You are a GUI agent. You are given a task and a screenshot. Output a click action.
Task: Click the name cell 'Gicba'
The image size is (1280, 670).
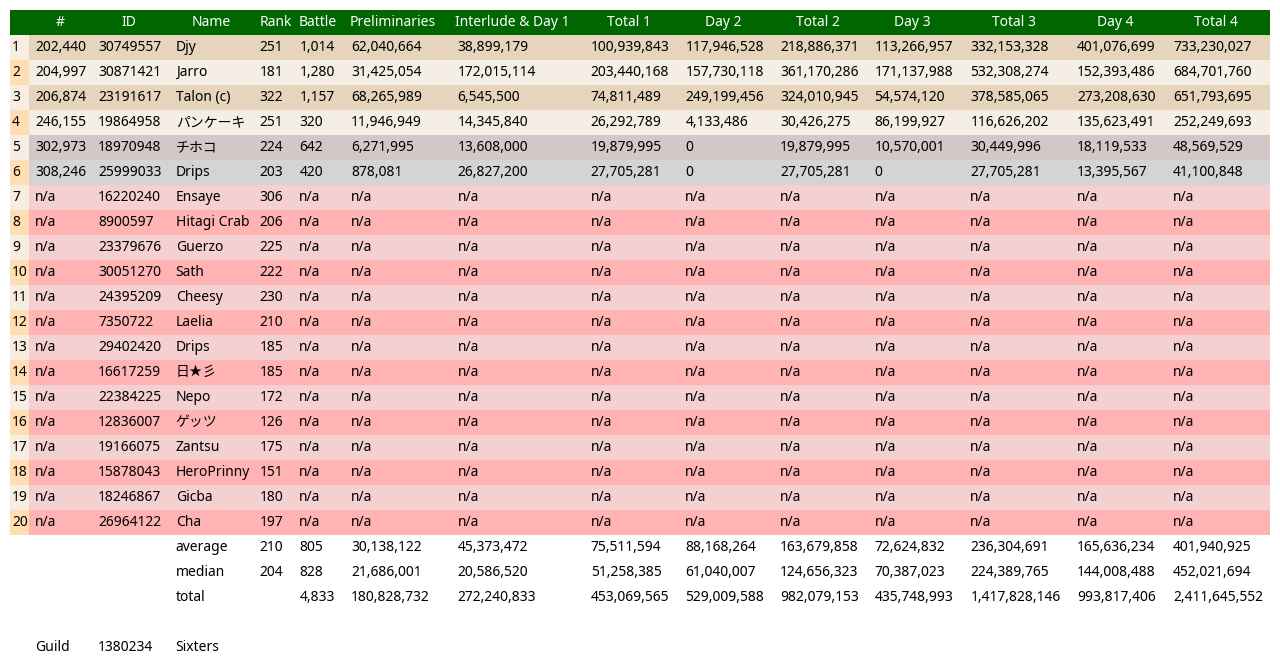click(x=194, y=496)
